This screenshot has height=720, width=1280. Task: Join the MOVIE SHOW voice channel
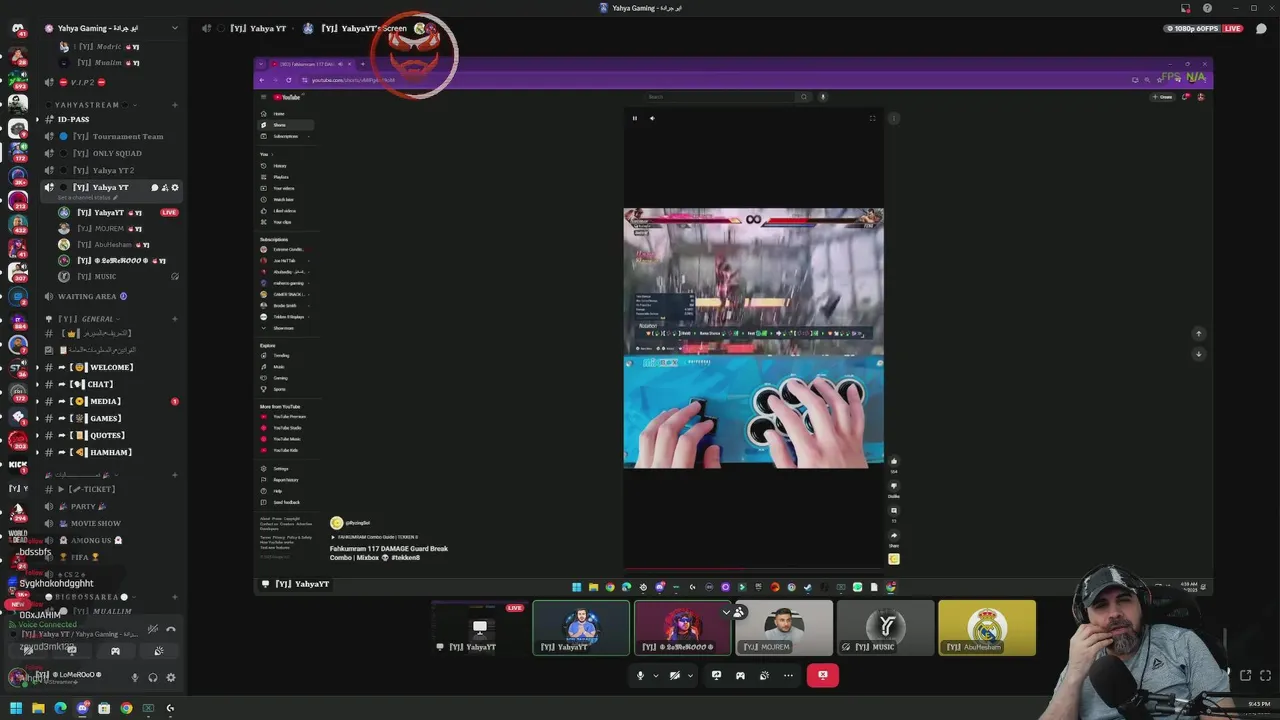tap(110, 523)
